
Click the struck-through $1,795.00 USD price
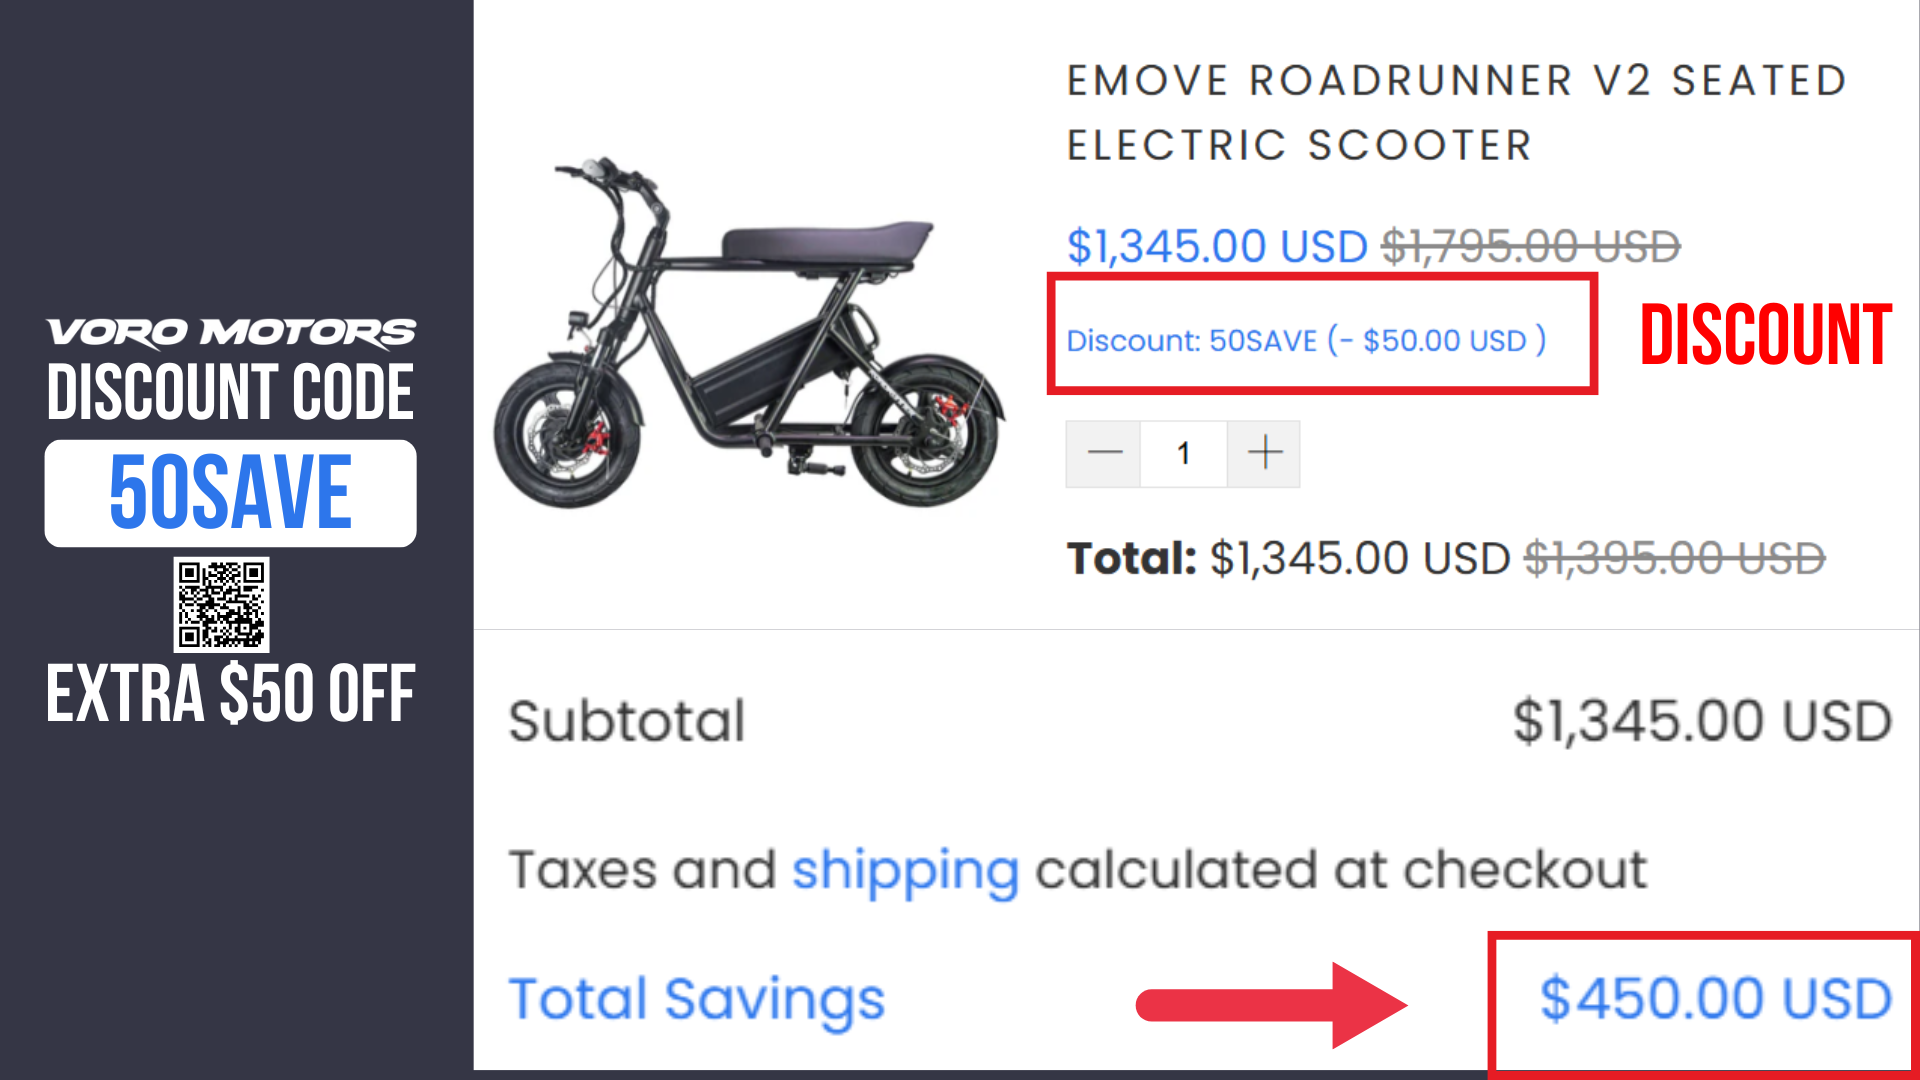tap(1531, 246)
